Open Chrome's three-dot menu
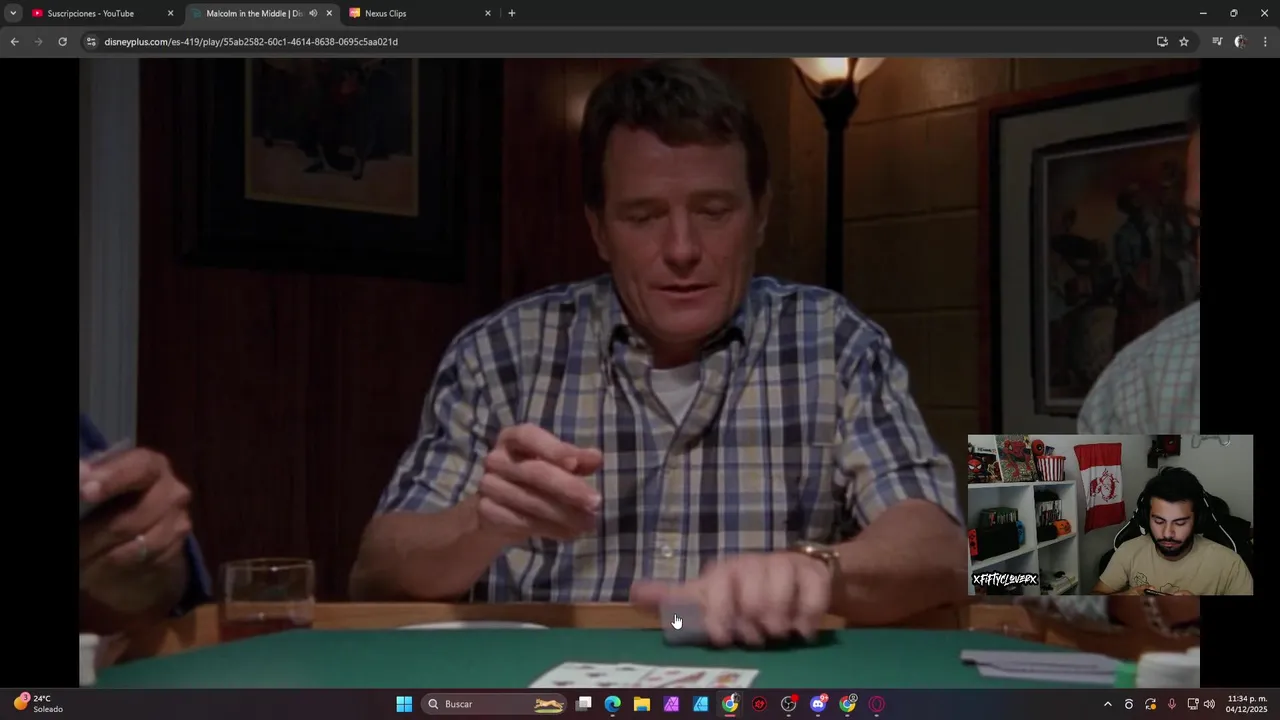This screenshot has height=720, width=1280. [x=1265, y=42]
